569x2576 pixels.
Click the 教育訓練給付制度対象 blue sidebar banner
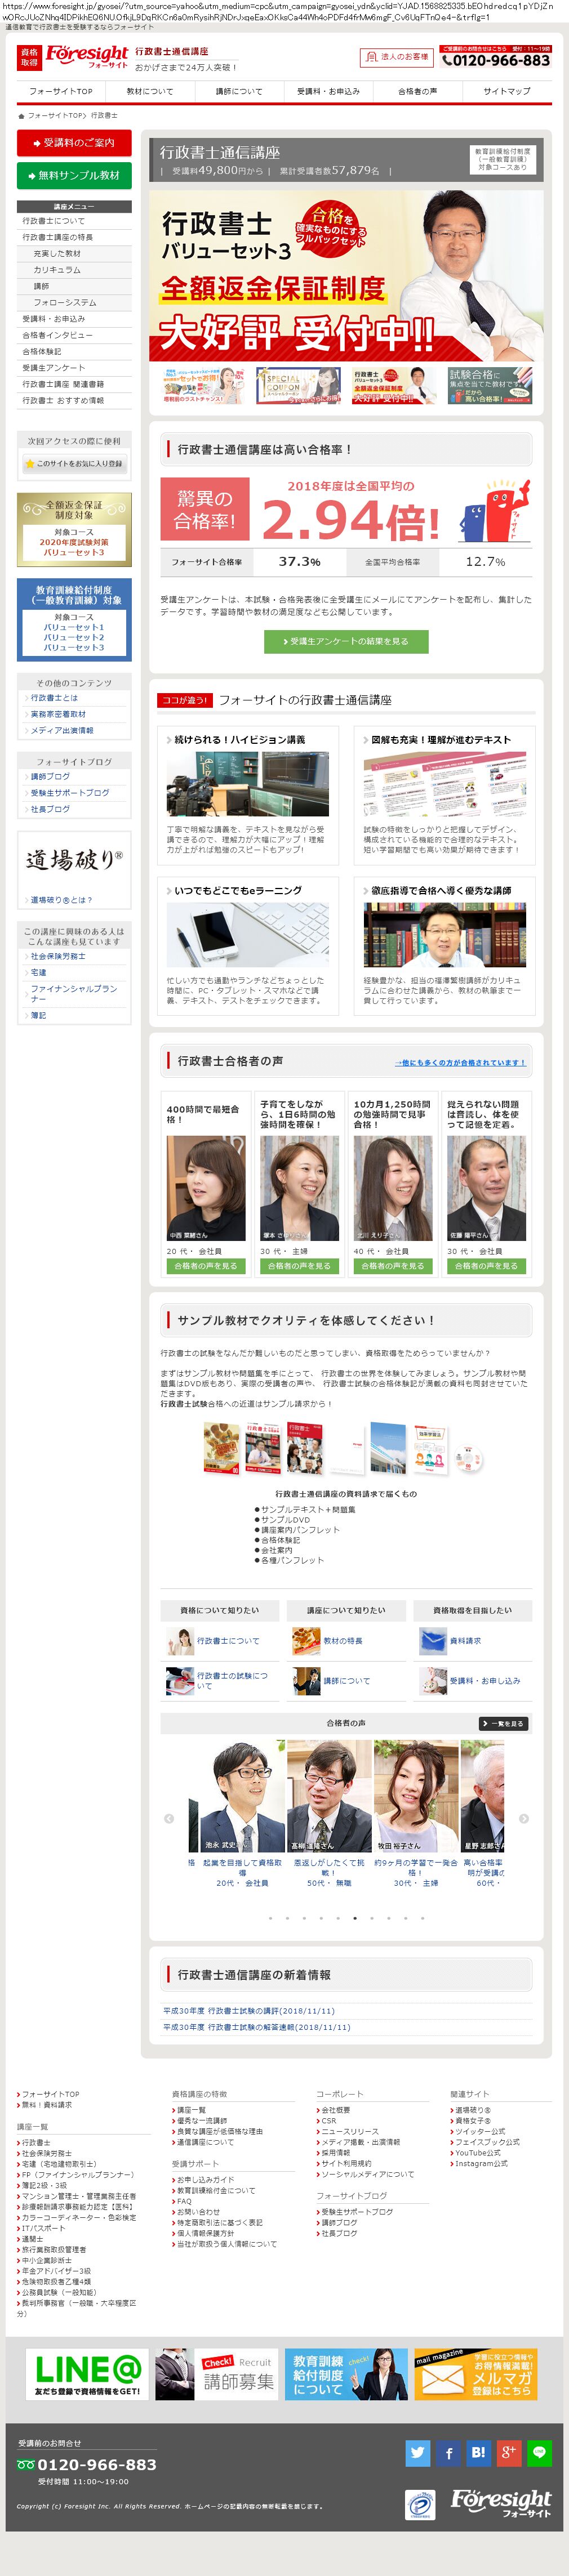coord(74,620)
